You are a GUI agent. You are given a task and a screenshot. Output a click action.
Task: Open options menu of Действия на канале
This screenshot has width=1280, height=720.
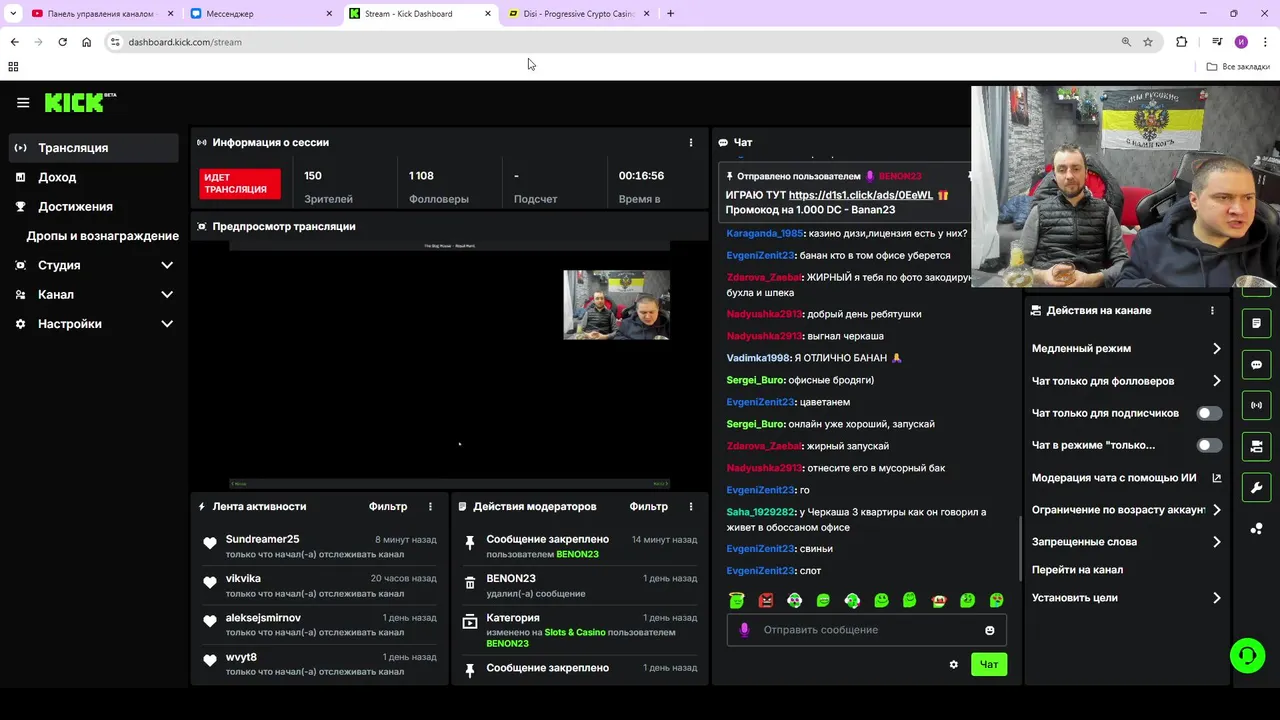click(1212, 310)
